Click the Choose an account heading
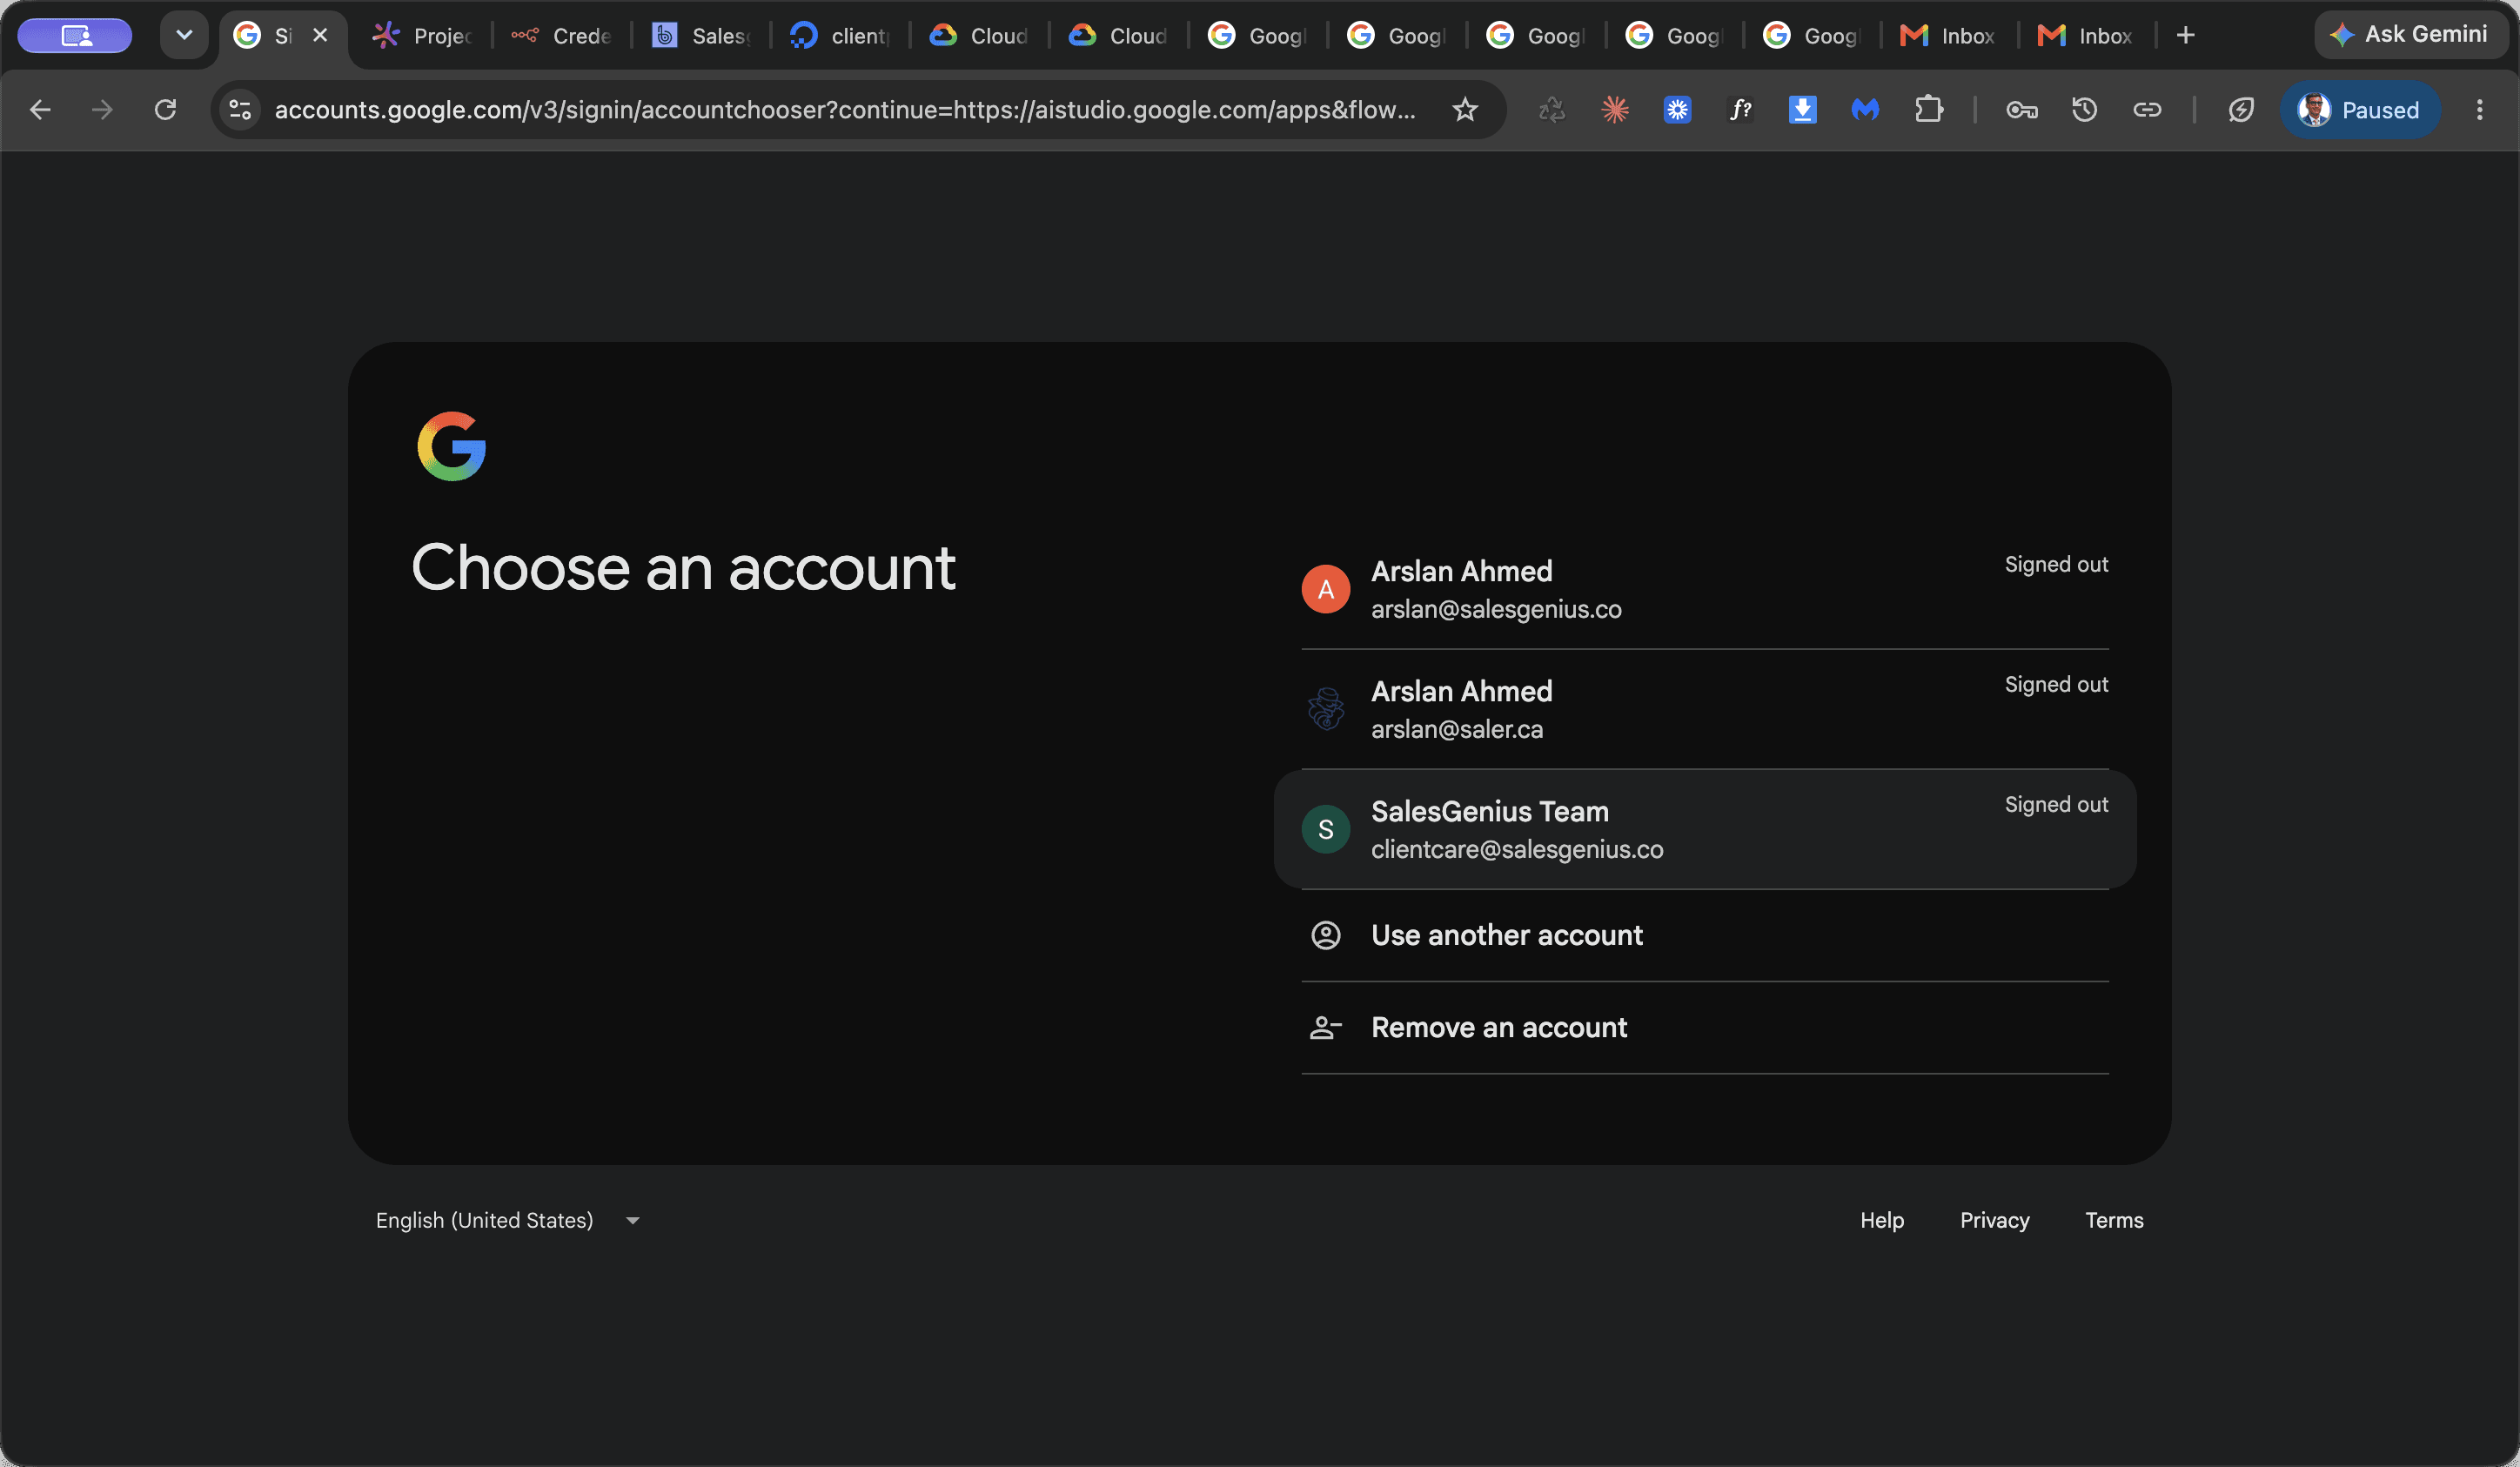The width and height of the screenshot is (2520, 1467). coord(683,568)
